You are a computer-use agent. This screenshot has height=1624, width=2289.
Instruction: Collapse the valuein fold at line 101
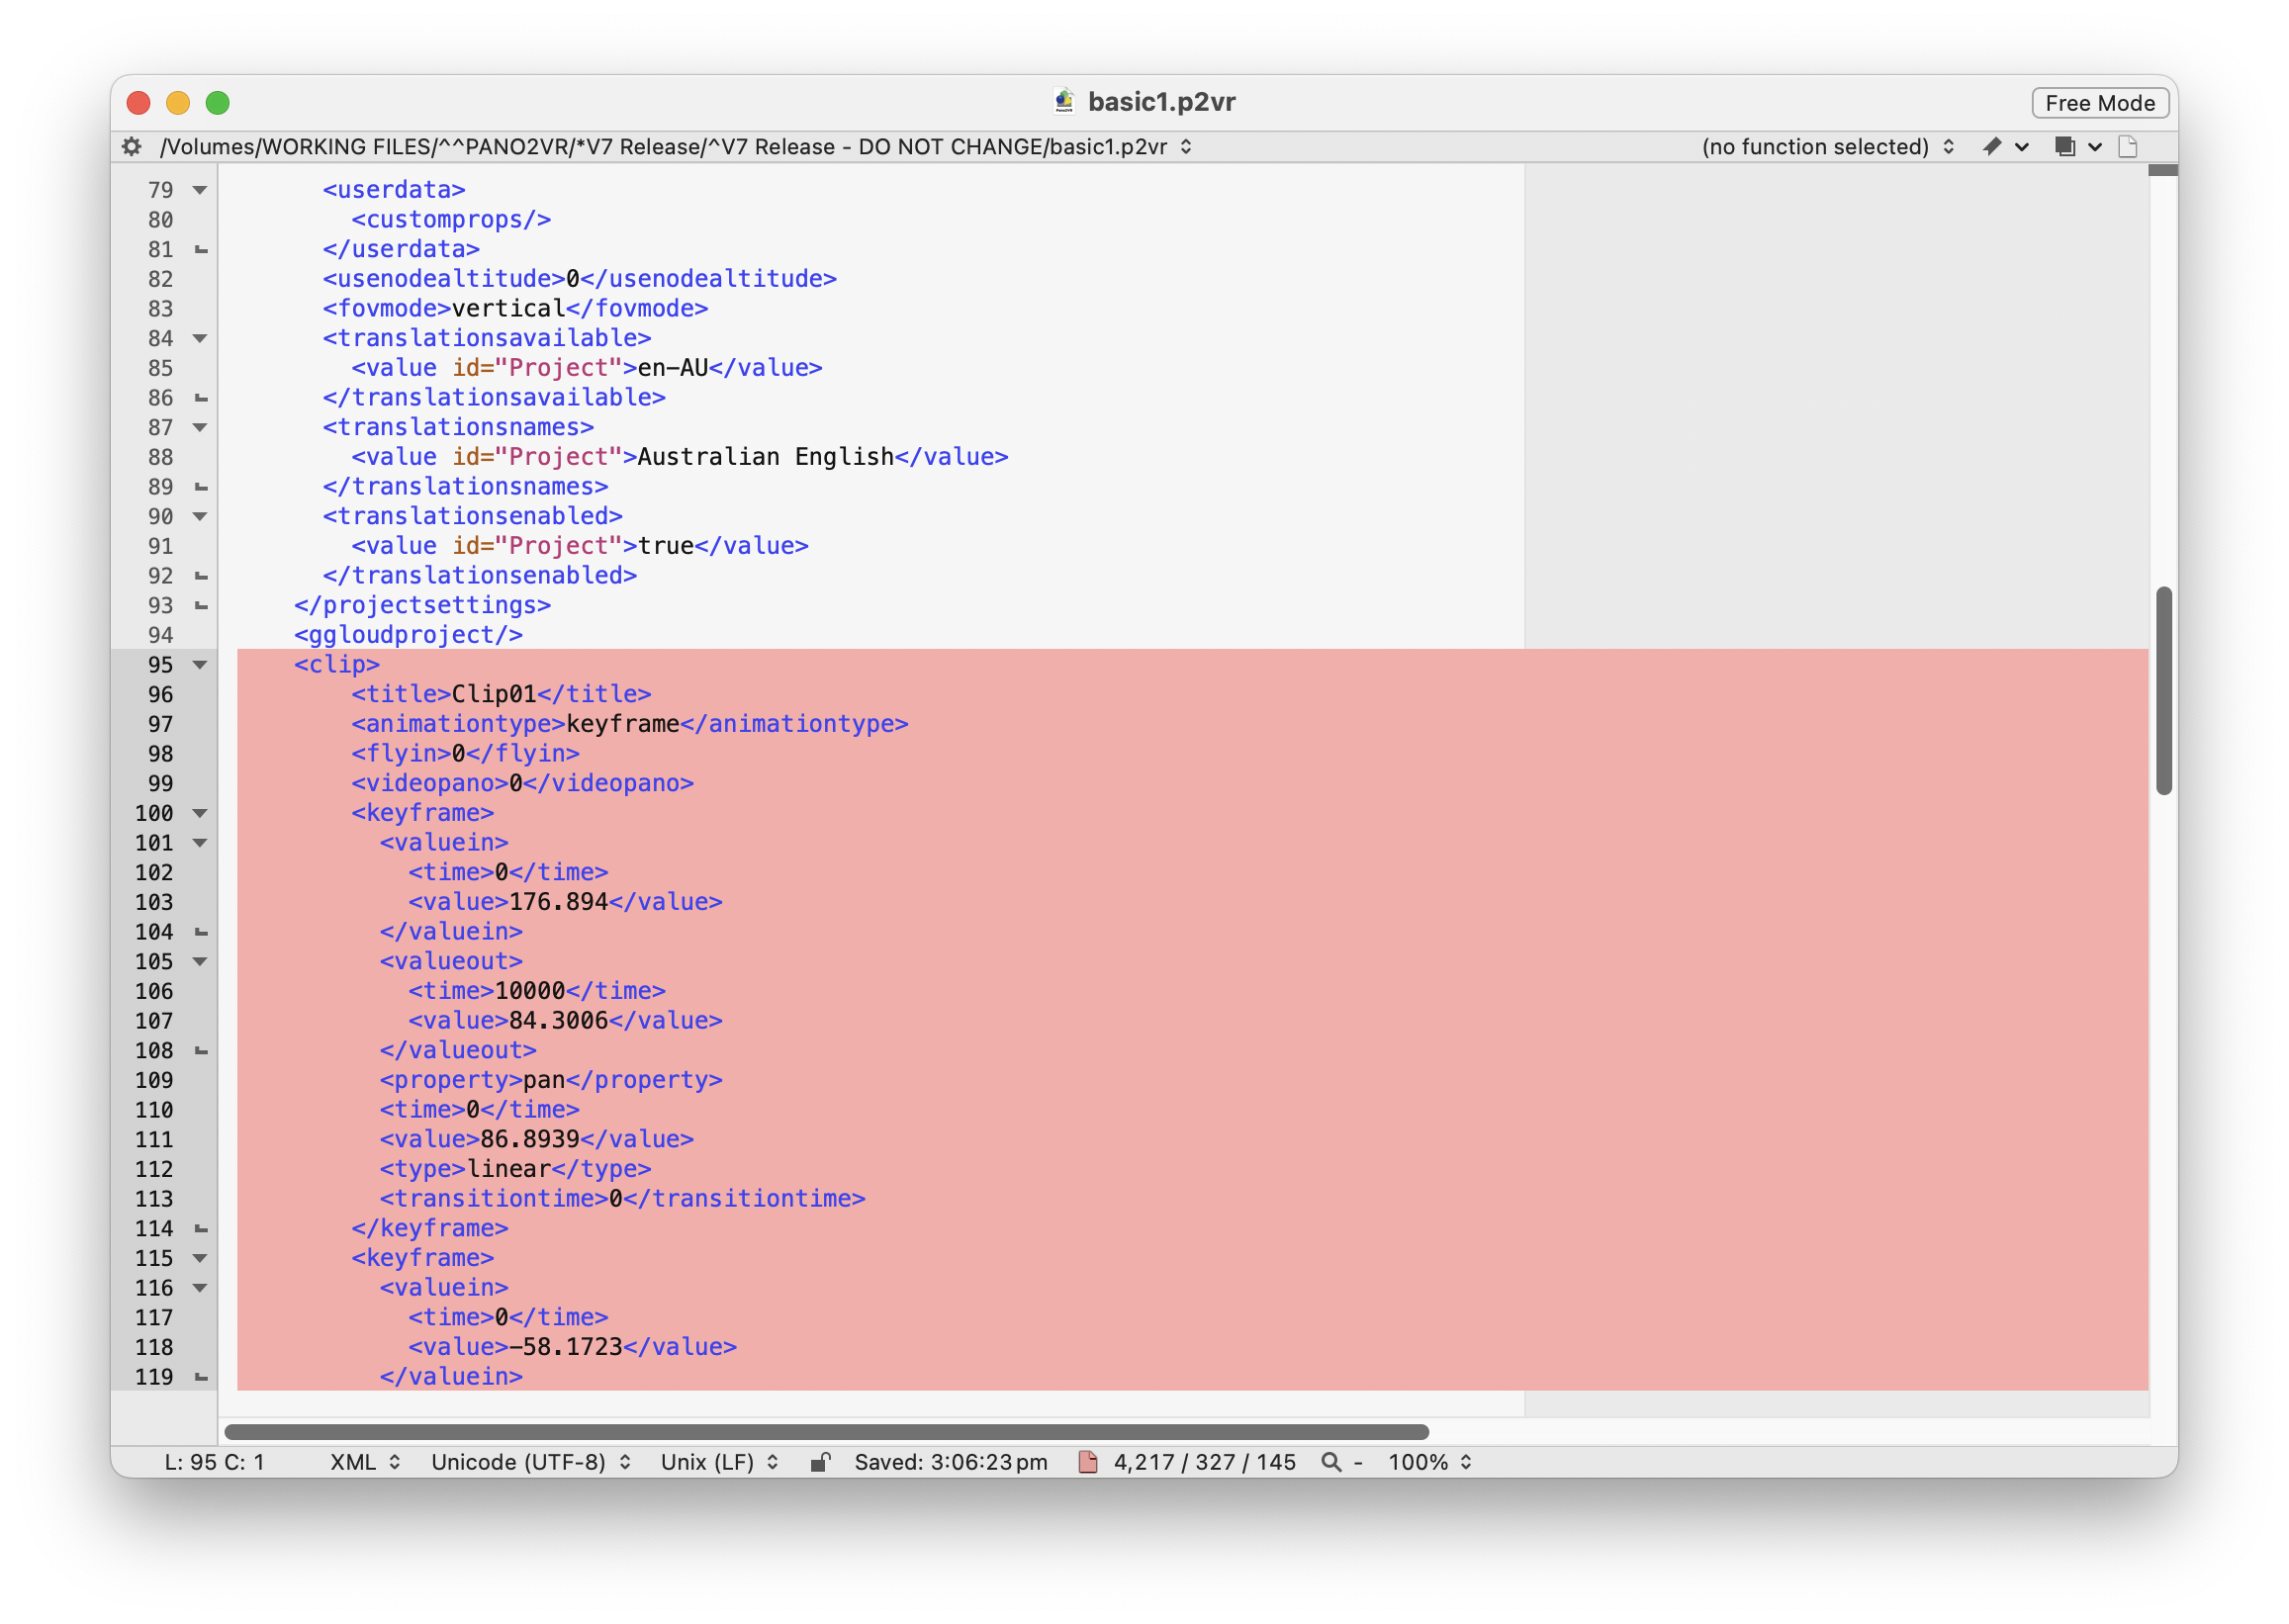(x=200, y=843)
